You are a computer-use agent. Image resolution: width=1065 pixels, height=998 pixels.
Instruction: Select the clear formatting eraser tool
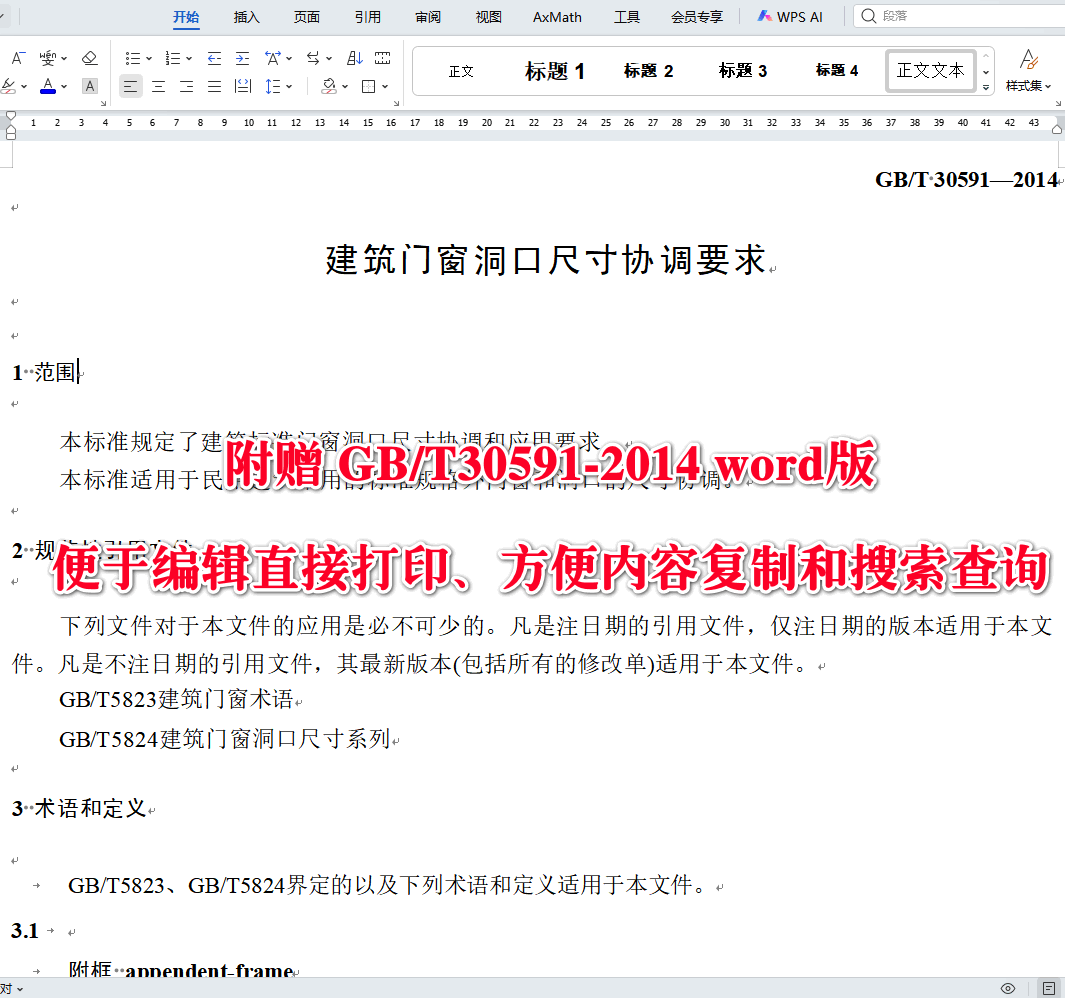coord(89,58)
